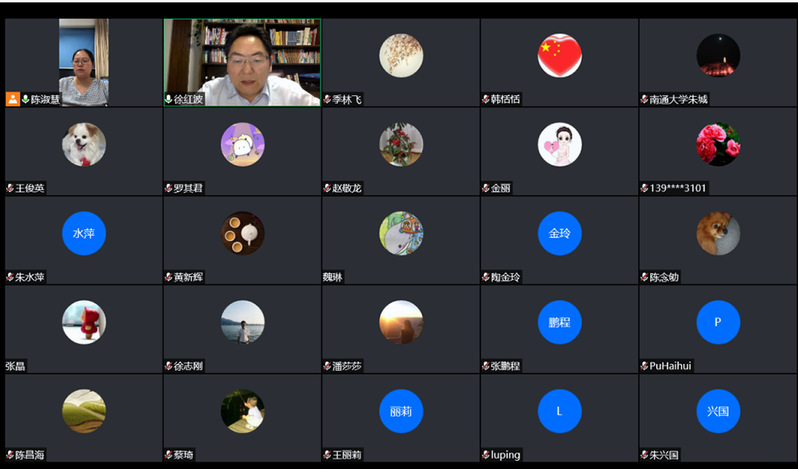Click the muted microphone icon beside 季林飞
This screenshot has width=798, height=469.
coord(327,99)
